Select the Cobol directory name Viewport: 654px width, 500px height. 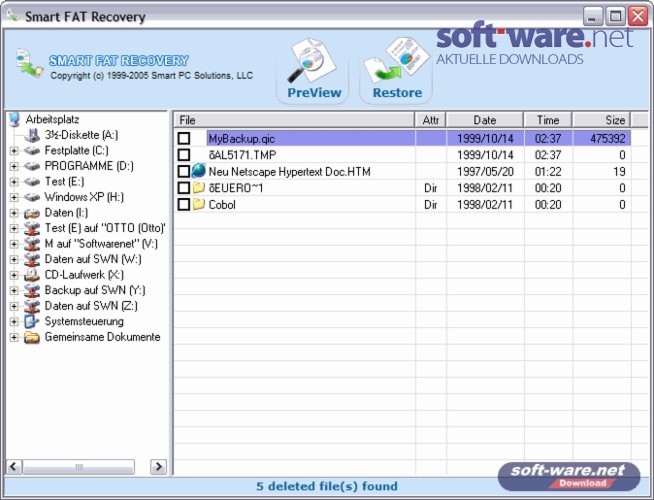point(222,205)
